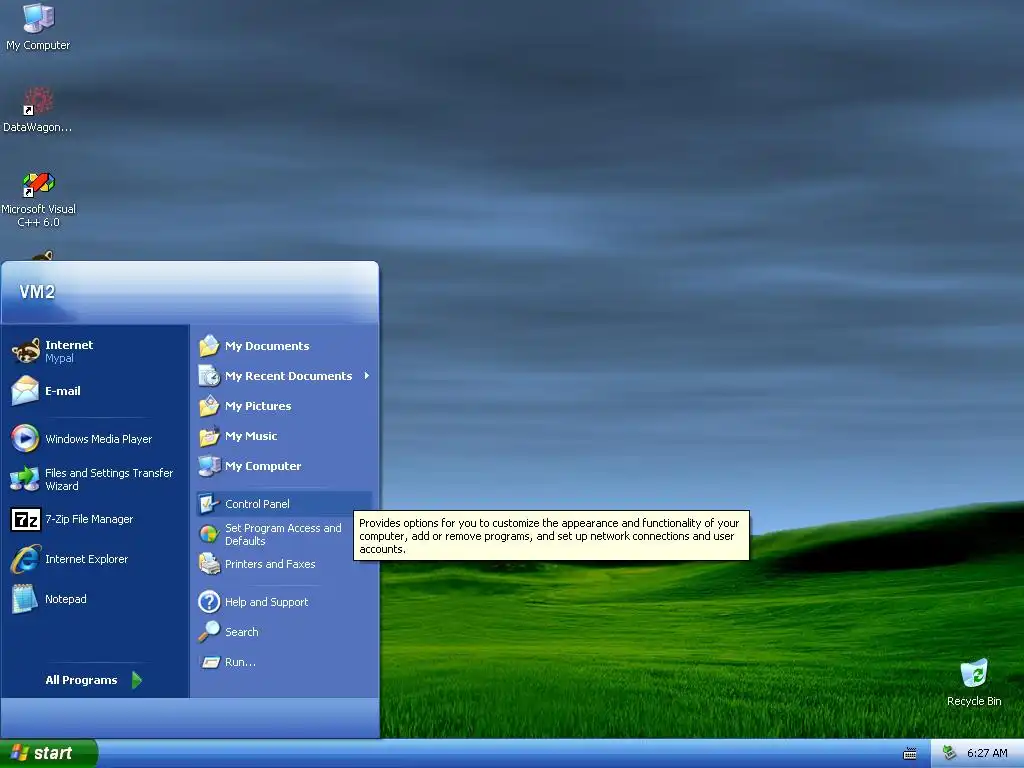Select '7-Zip File Manager' text
The image size is (1024, 768).
[x=89, y=519]
